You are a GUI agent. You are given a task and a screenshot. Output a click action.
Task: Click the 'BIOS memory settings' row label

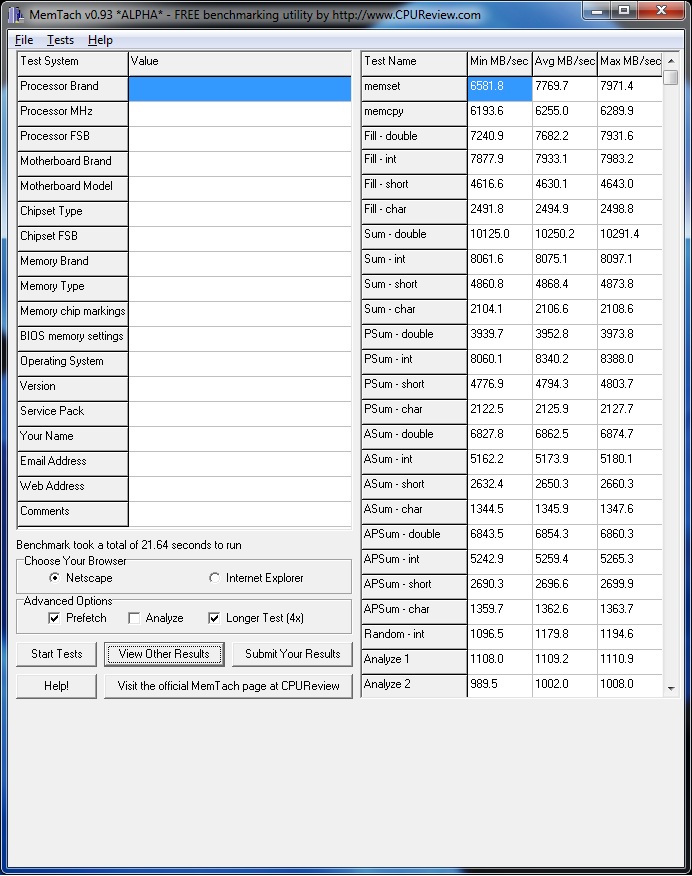pyautogui.click(x=73, y=339)
